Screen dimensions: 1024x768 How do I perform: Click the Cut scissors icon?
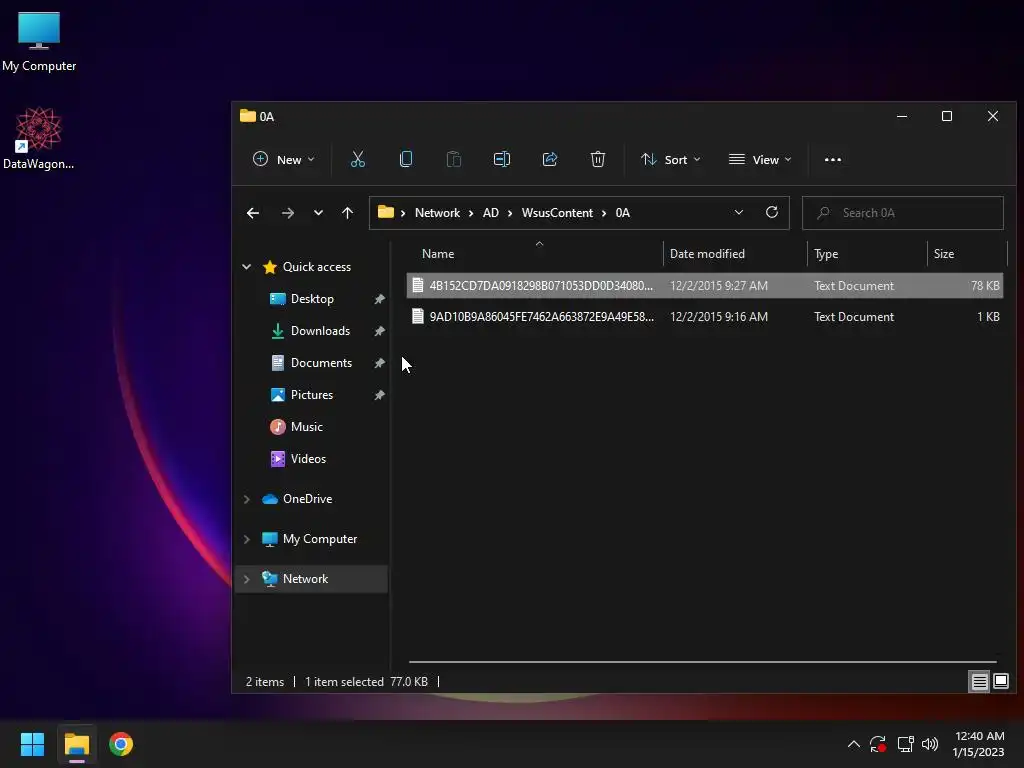358,159
